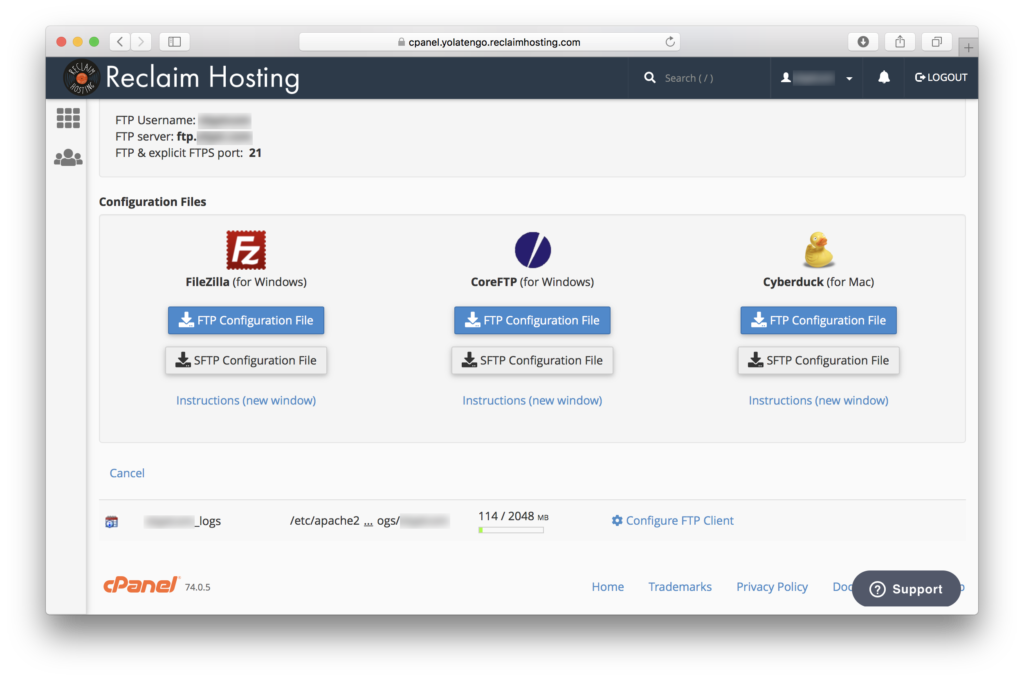Image resolution: width=1024 pixels, height=680 pixels.
Task: Click the cPanel logo in the footer
Action: (137, 584)
